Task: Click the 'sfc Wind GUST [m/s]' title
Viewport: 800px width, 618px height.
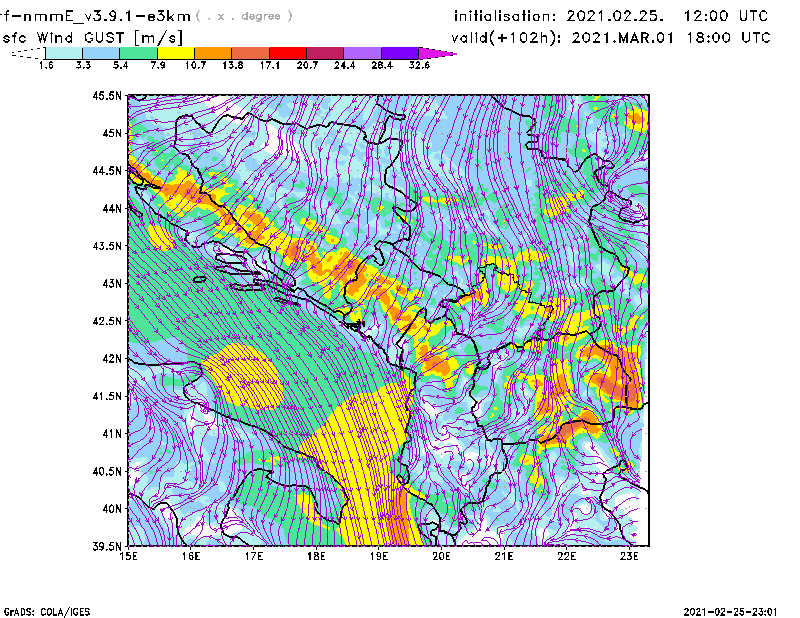Action: [93, 38]
